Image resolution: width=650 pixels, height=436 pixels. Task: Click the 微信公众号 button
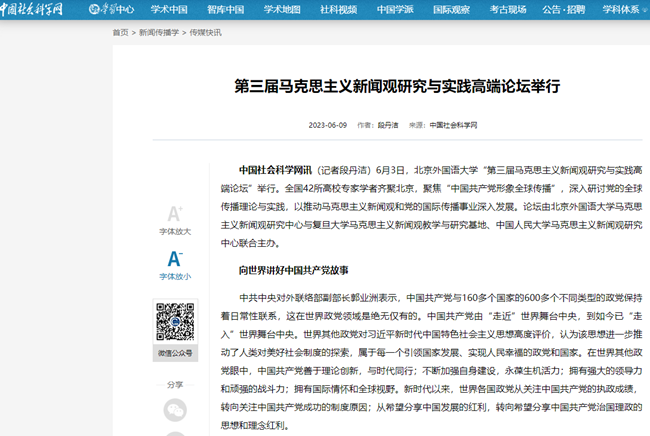pos(175,353)
